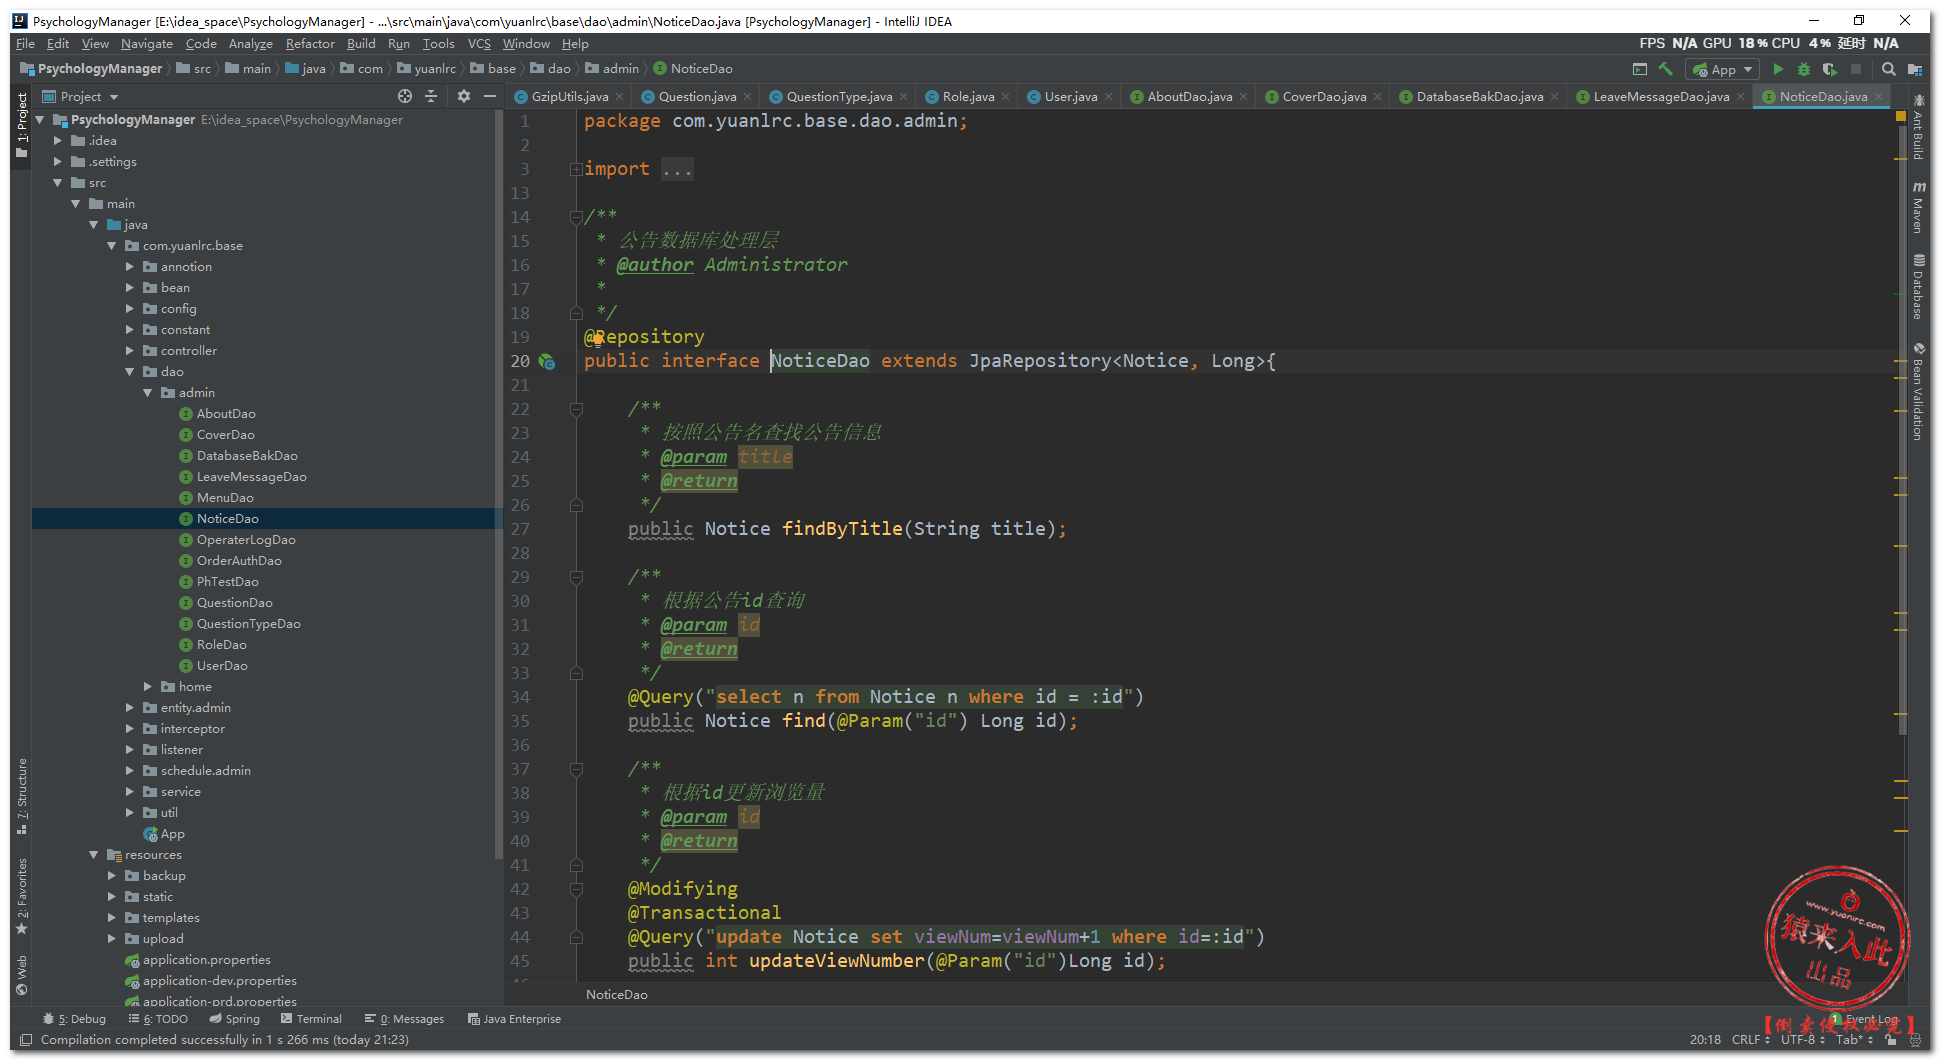Switch to the CoverDao.java editor tab
The width and height of the screenshot is (1941, 1061).
(1323, 97)
